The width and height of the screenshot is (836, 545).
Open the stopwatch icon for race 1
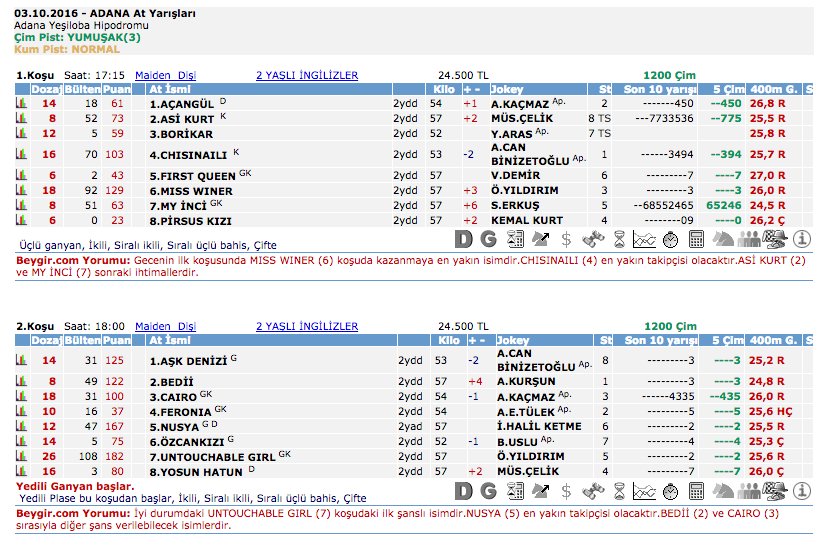[670, 239]
